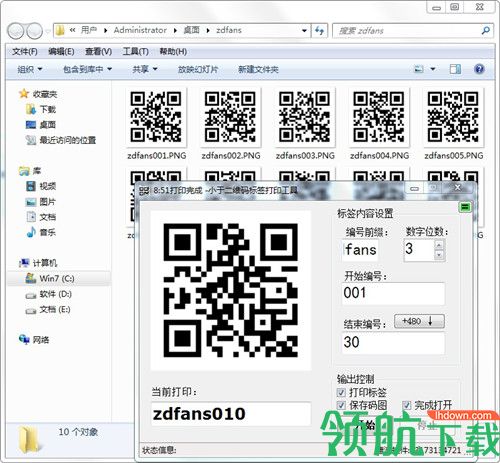Open Win7 (C:) drive

pyautogui.click(x=50, y=278)
